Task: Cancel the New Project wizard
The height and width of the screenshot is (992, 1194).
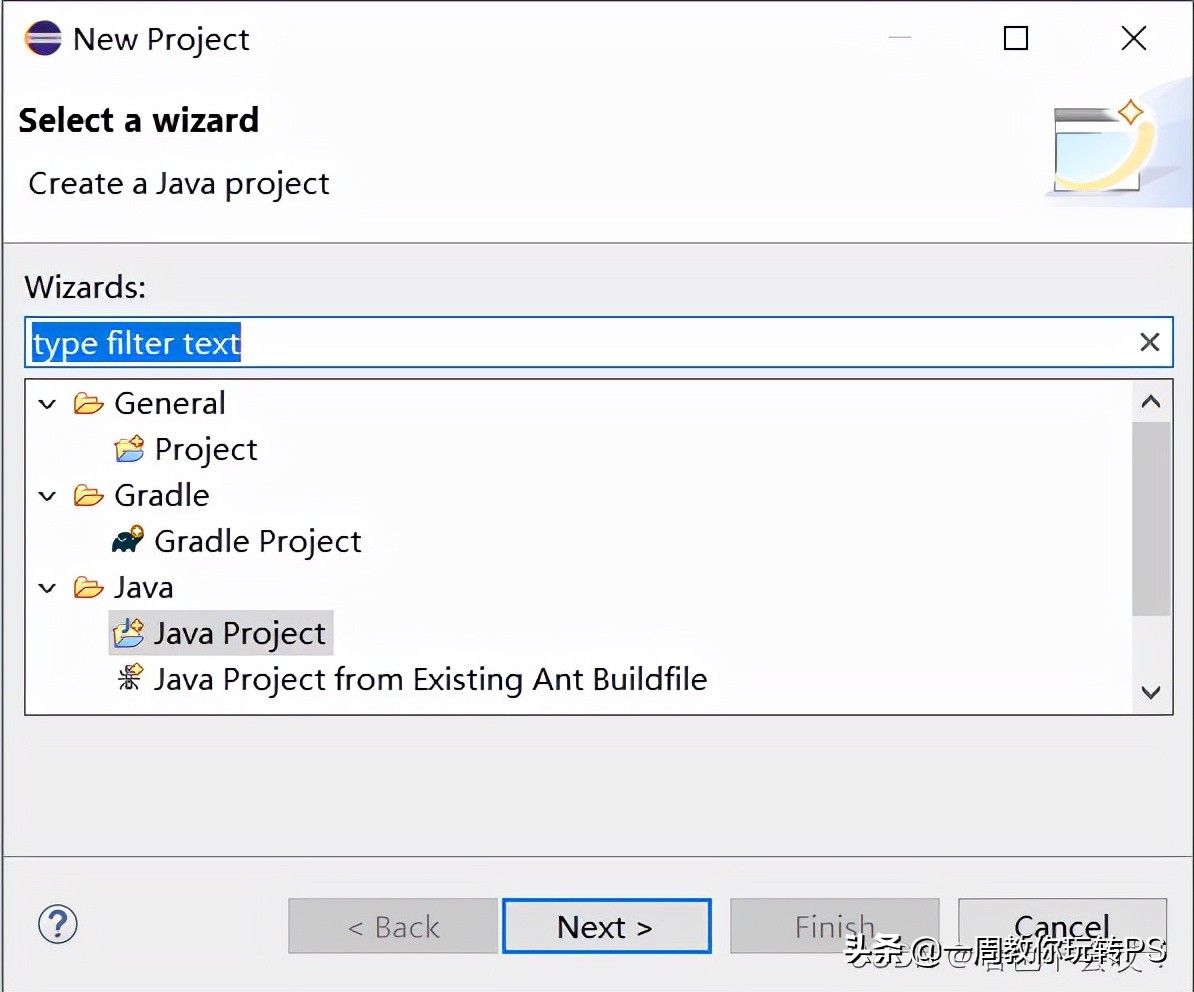Action: point(1062,926)
